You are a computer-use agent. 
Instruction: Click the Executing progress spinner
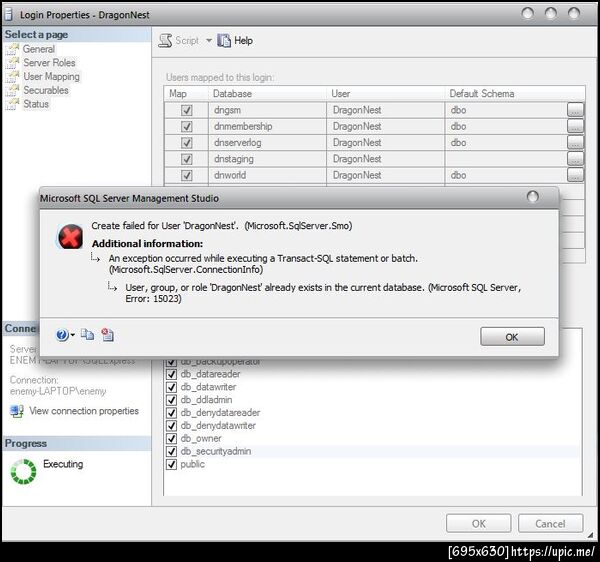pyautogui.click(x=23, y=471)
